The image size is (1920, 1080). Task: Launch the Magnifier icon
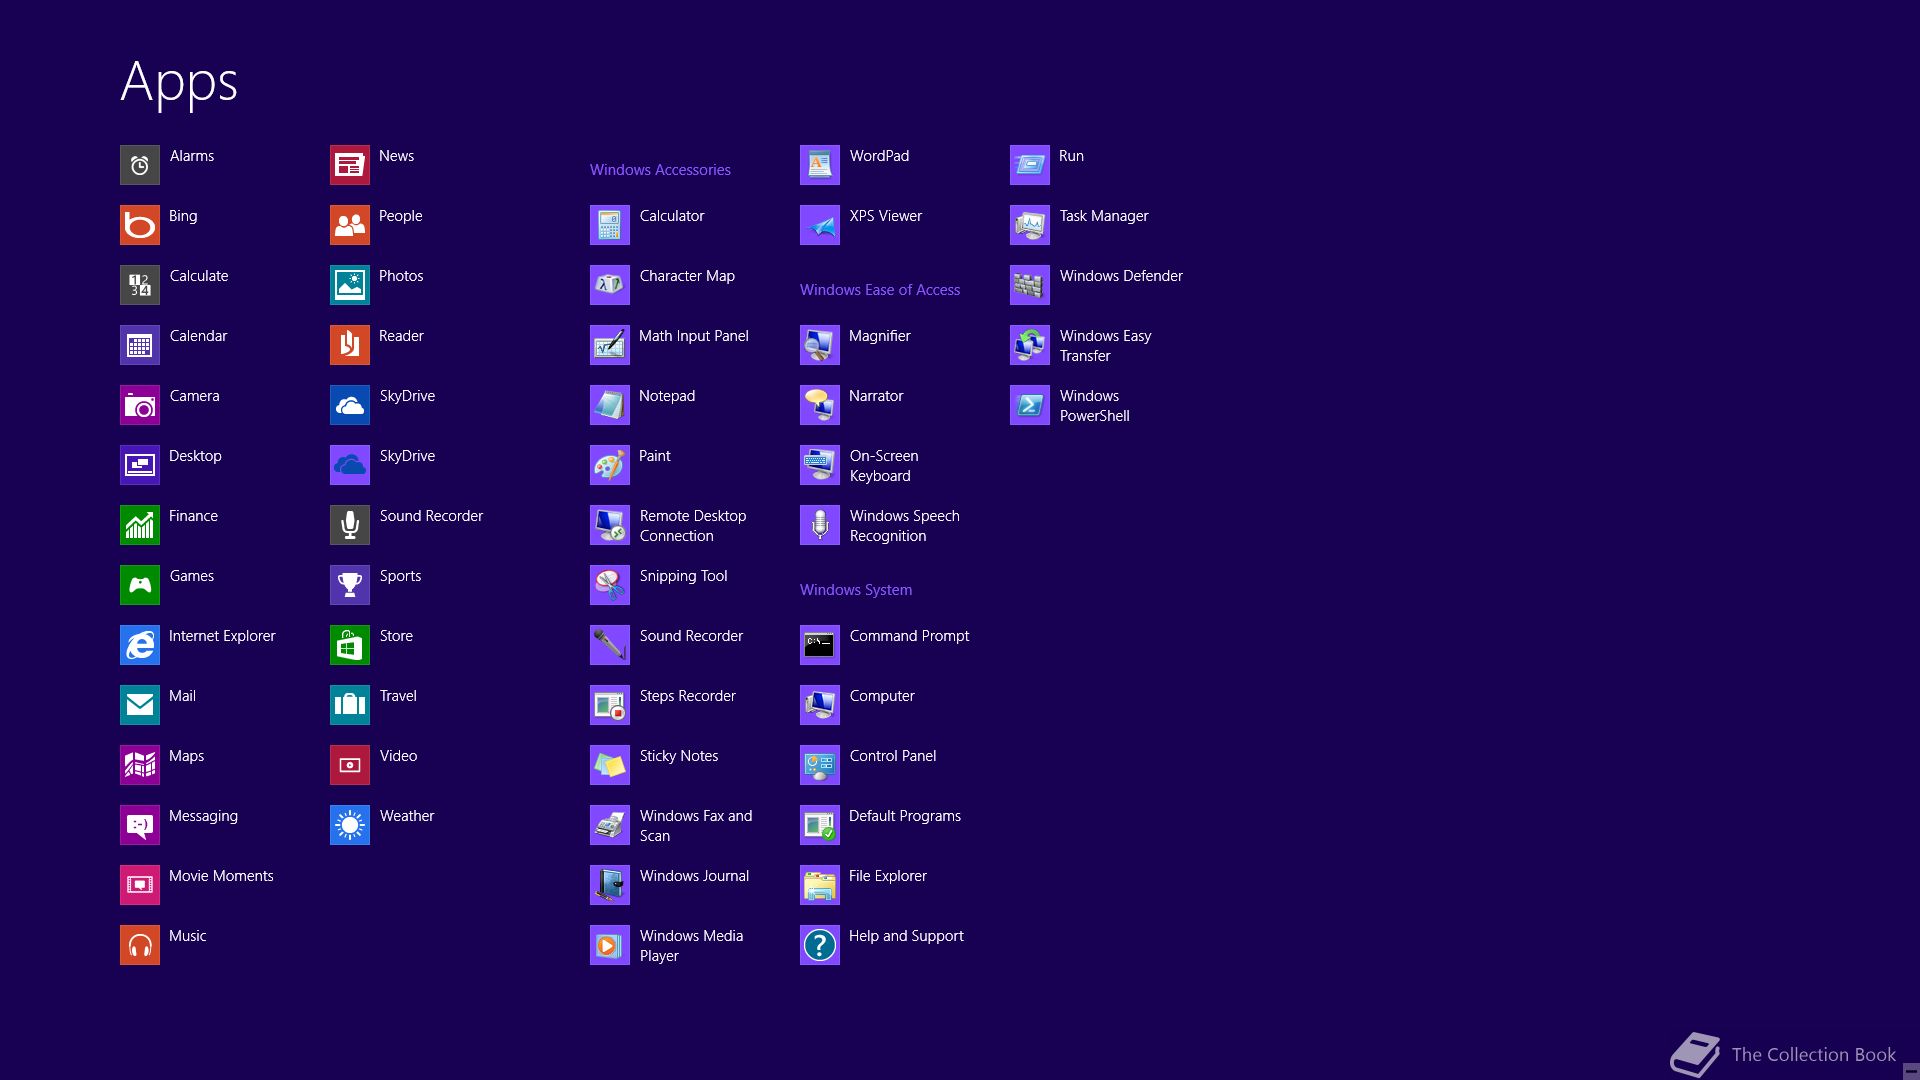820,345
